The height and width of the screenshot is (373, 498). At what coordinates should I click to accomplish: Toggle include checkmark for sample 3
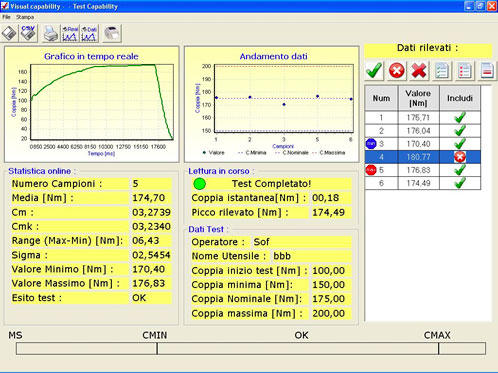pos(460,143)
